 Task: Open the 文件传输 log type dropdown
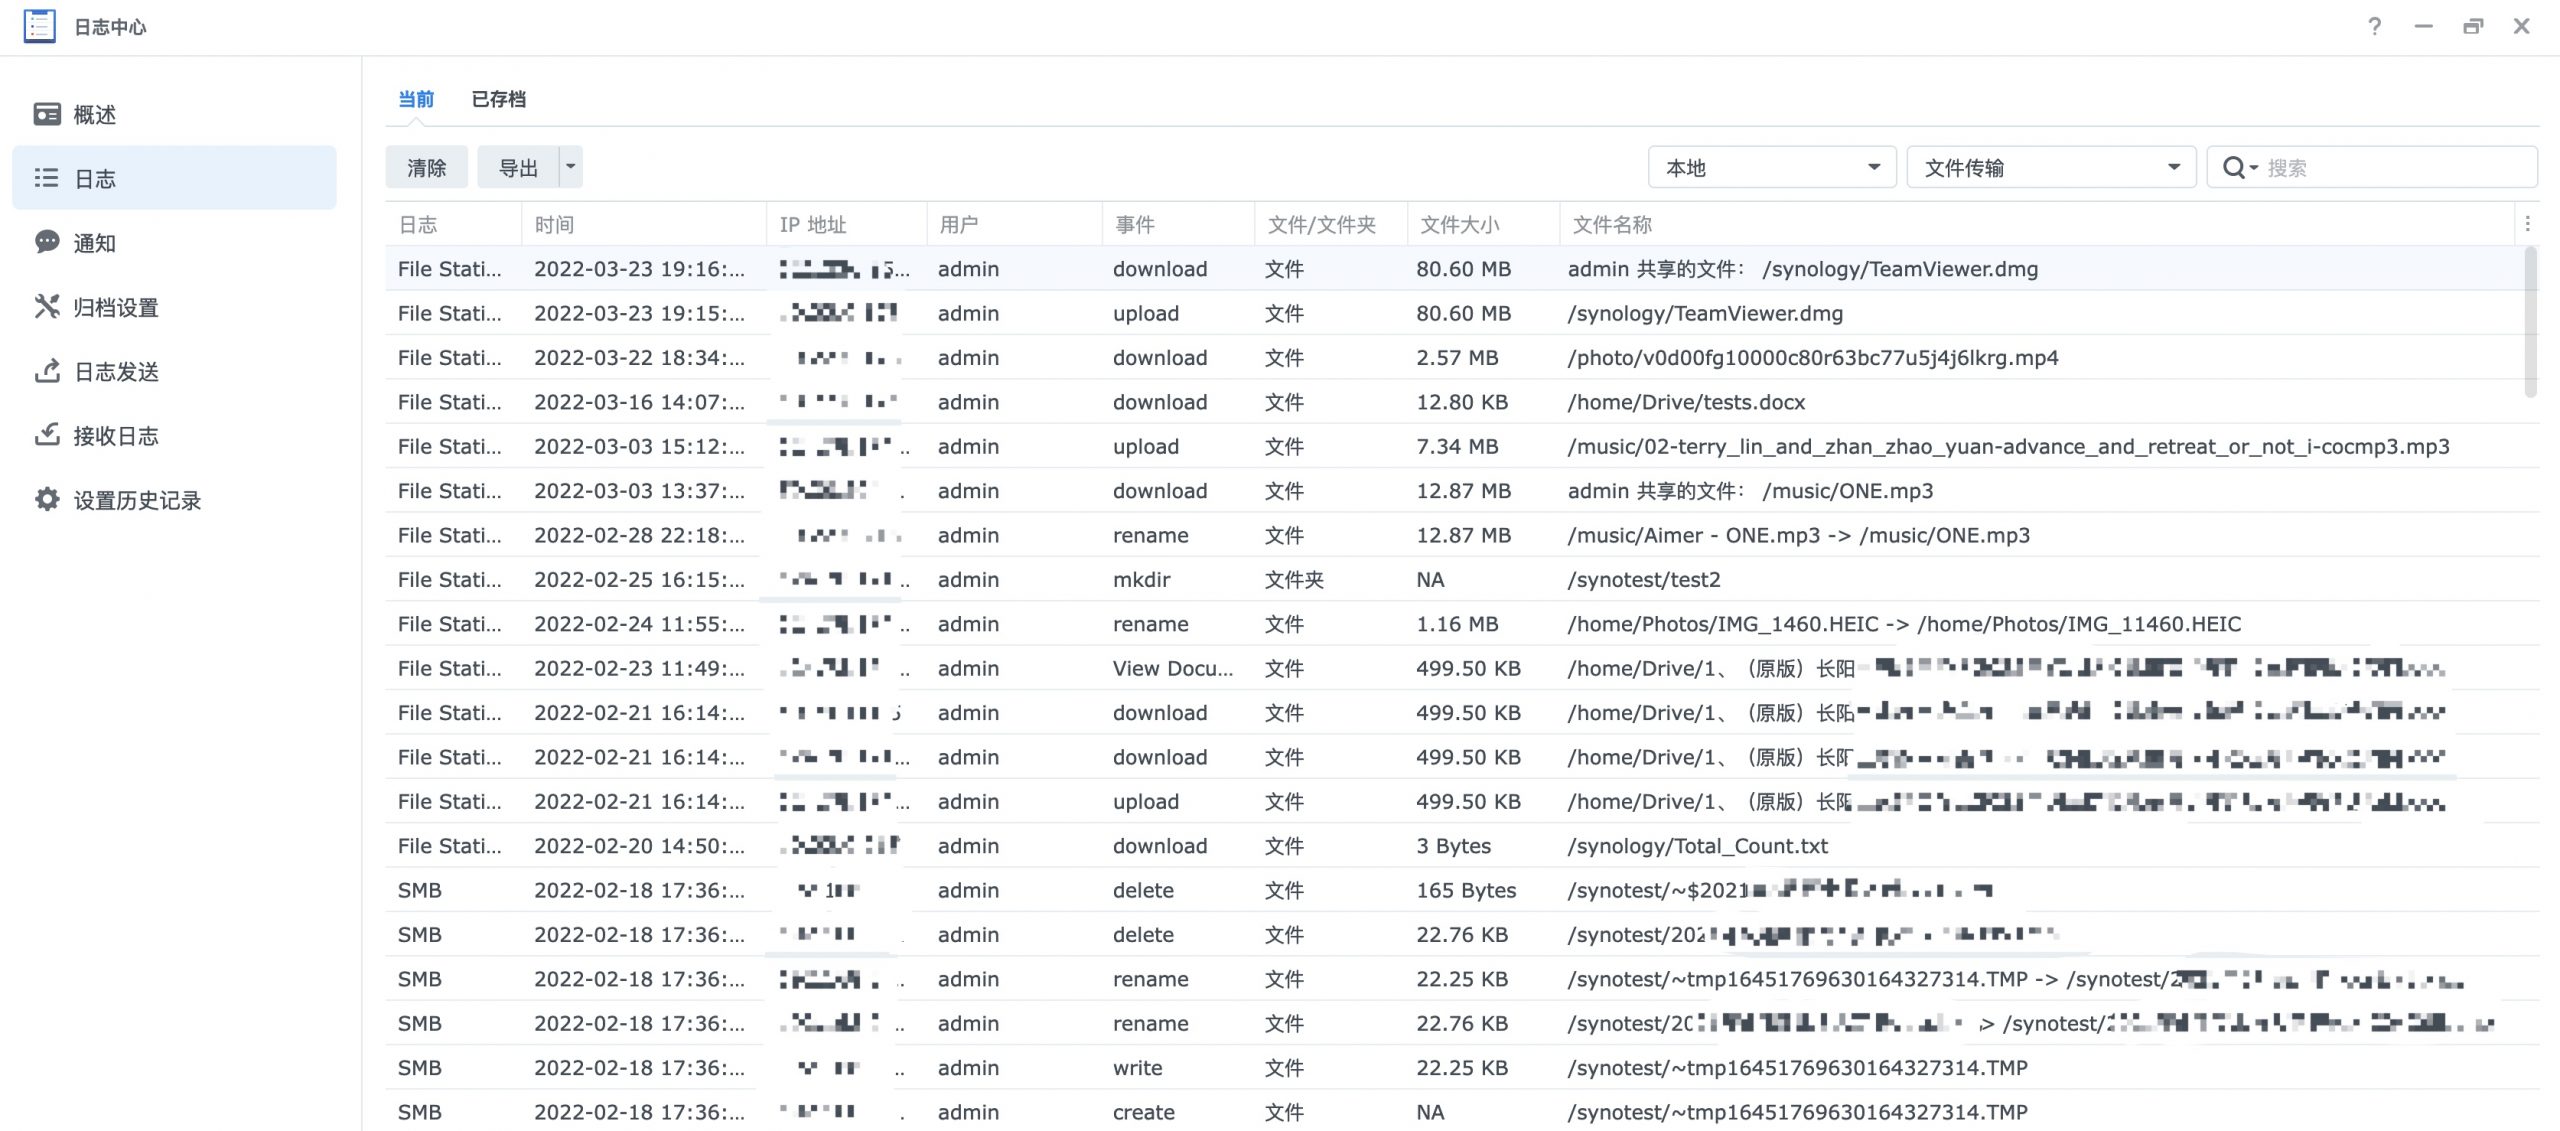tap(2051, 167)
